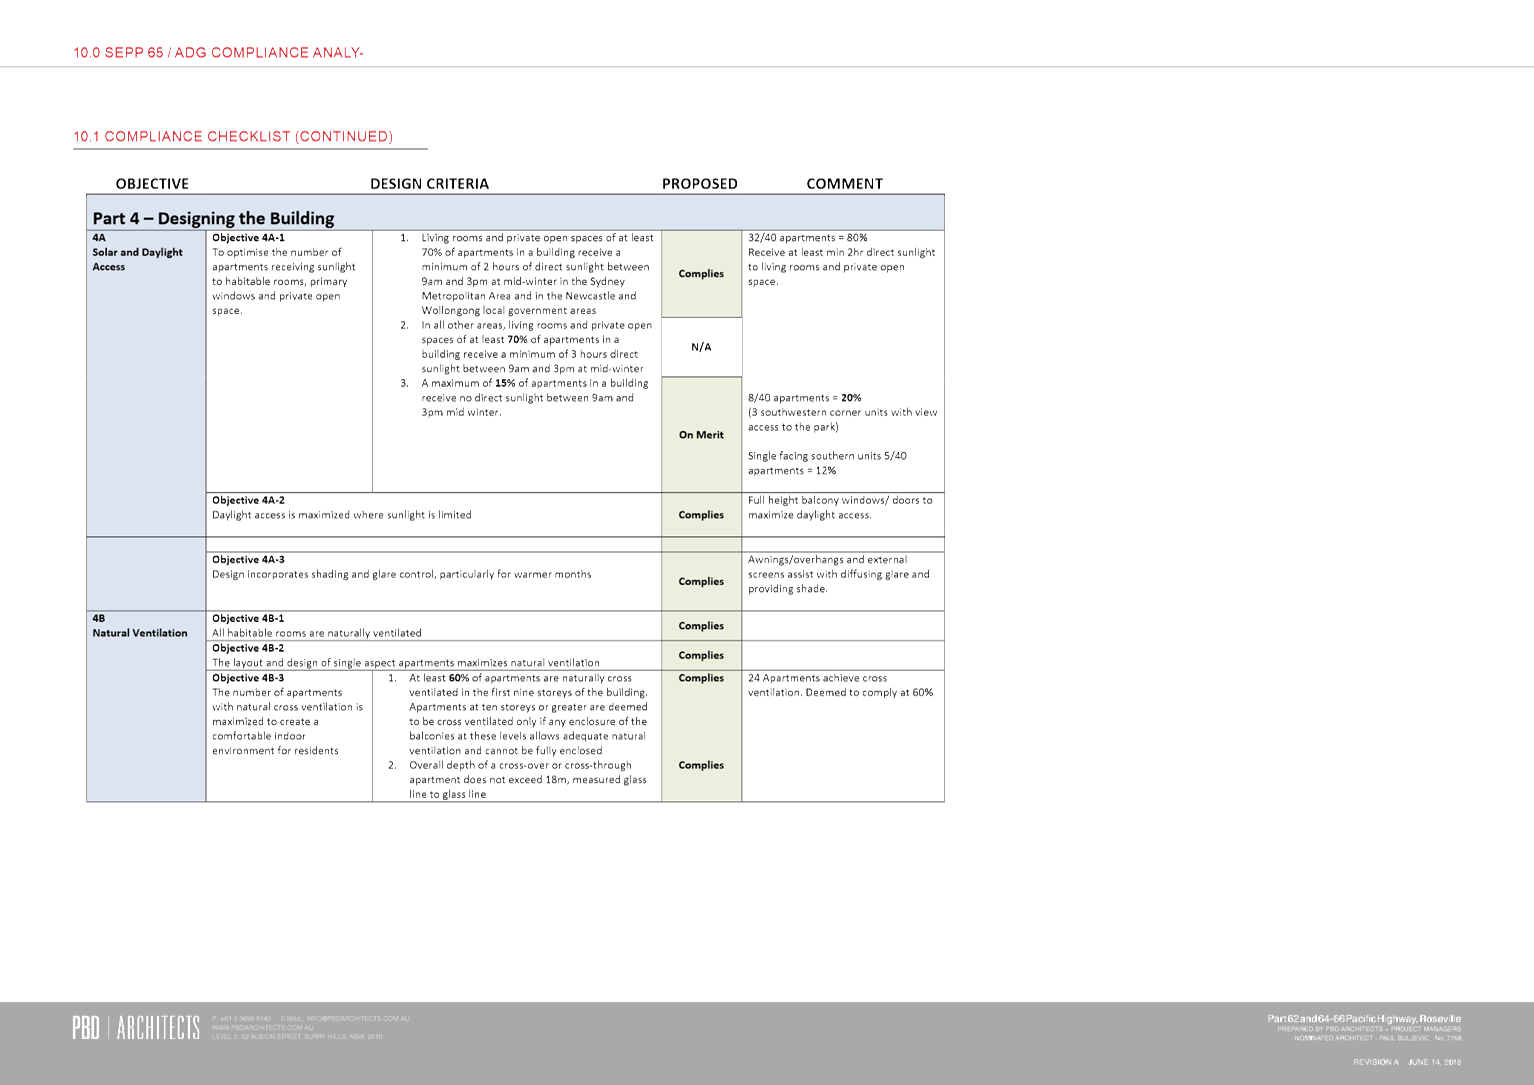Click 'Complies' in the Objective 4B-2 row
Screen dimensions: 1534x1085
coord(701,656)
